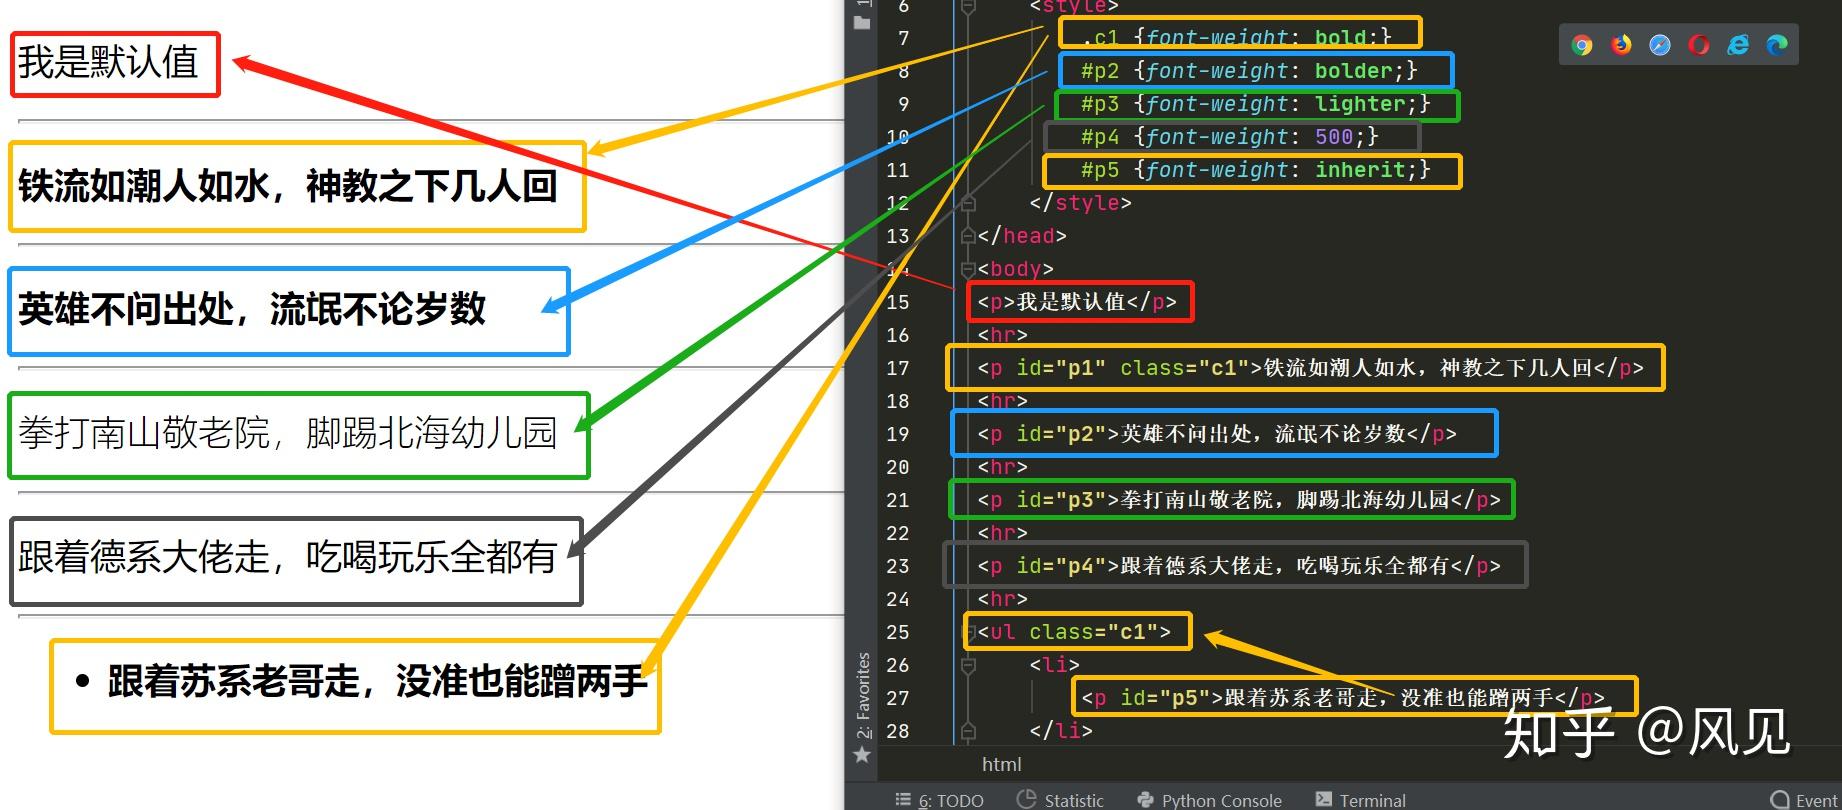Collapse the closing head tag fold marker

coord(968,236)
